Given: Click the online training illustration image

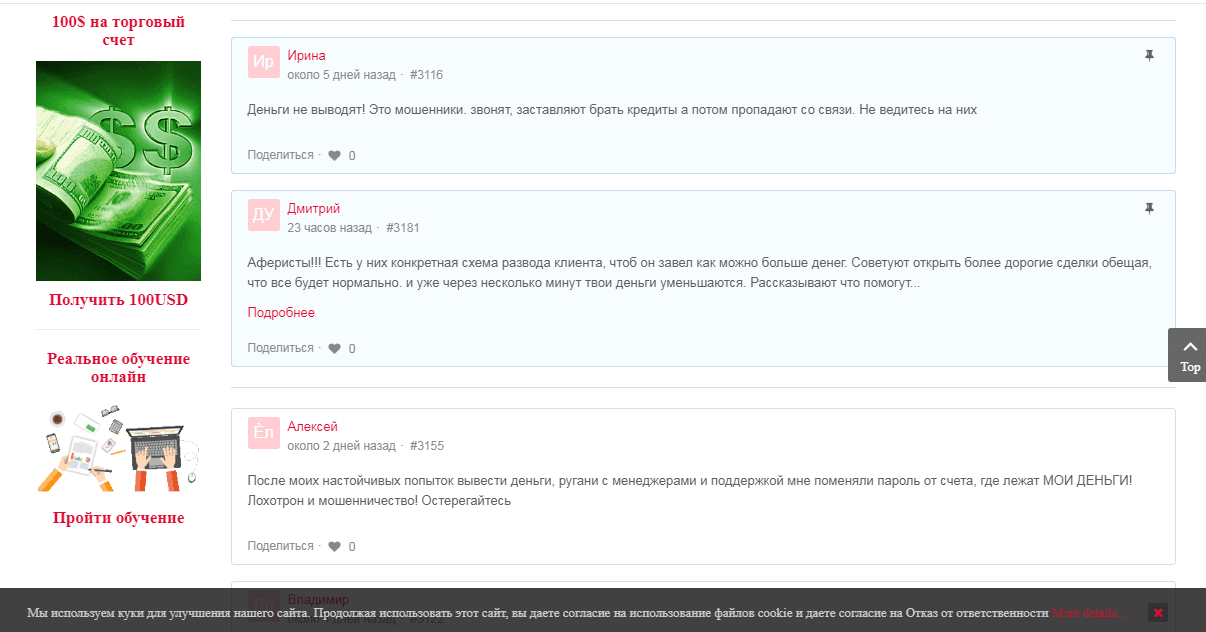Looking at the screenshot, I should click(118, 448).
